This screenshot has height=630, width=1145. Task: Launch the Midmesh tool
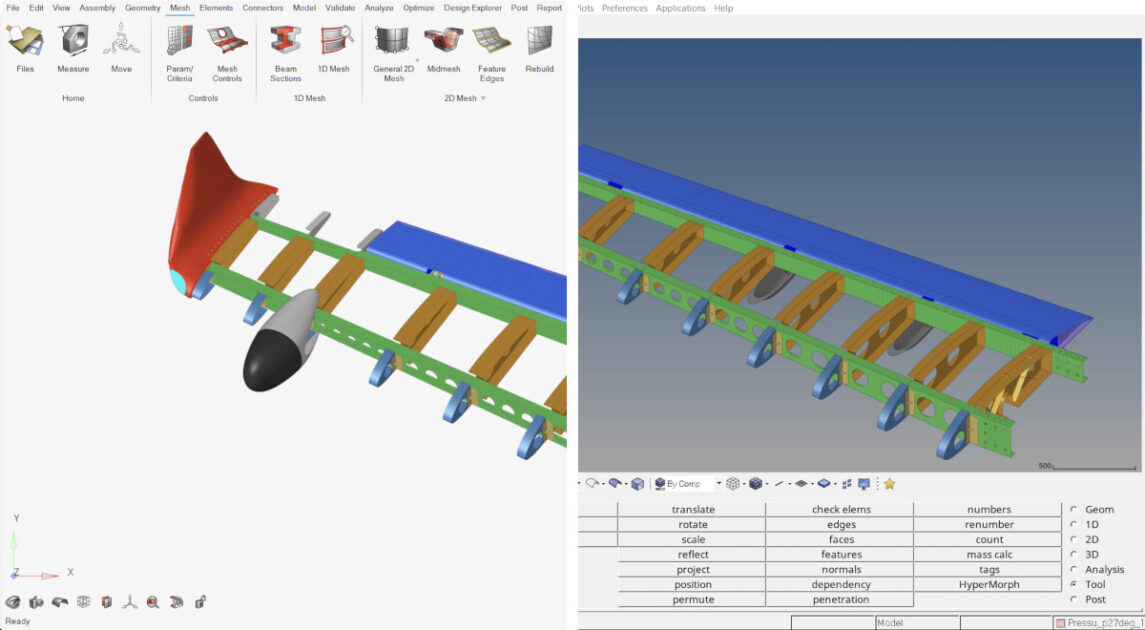tap(443, 42)
